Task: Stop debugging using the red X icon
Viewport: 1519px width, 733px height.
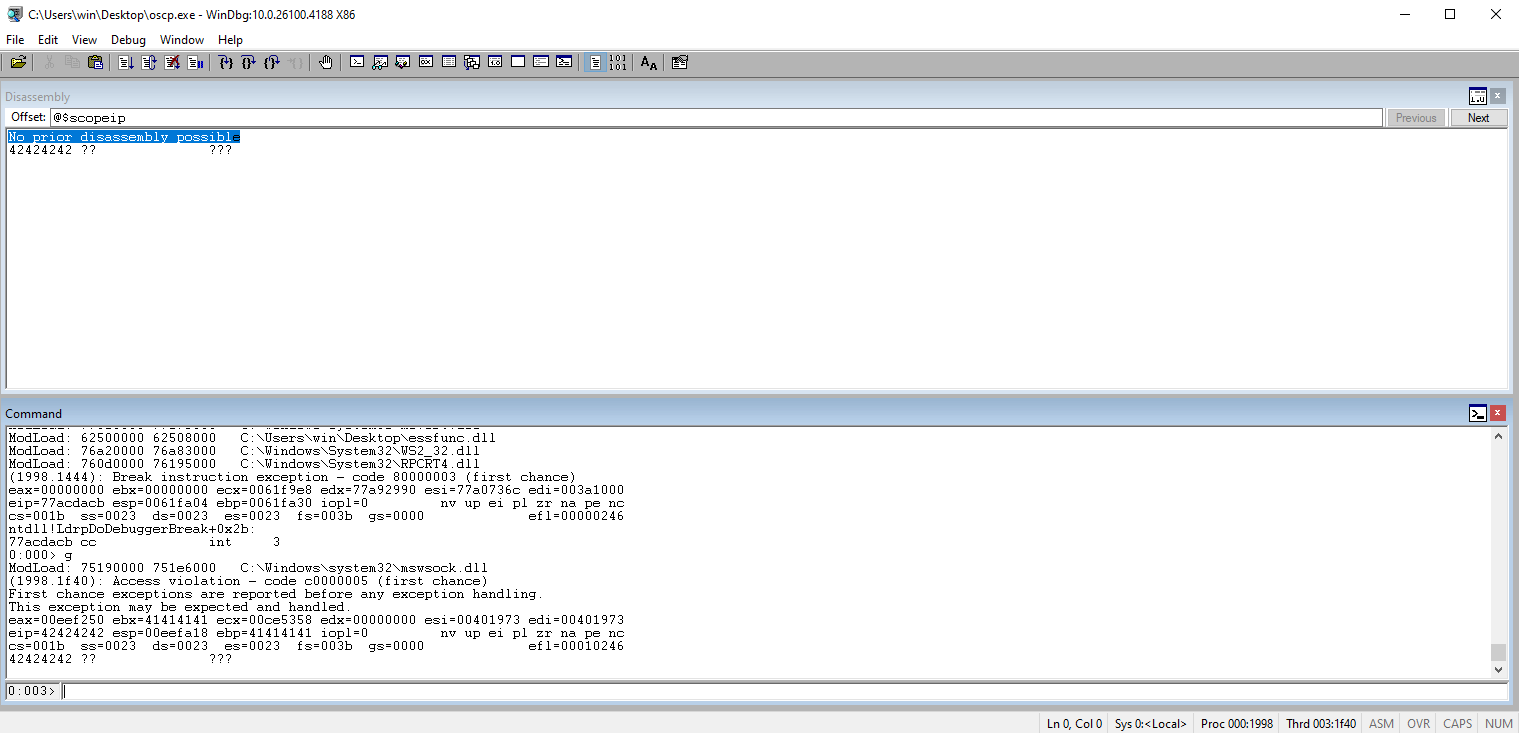Action: (x=172, y=63)
